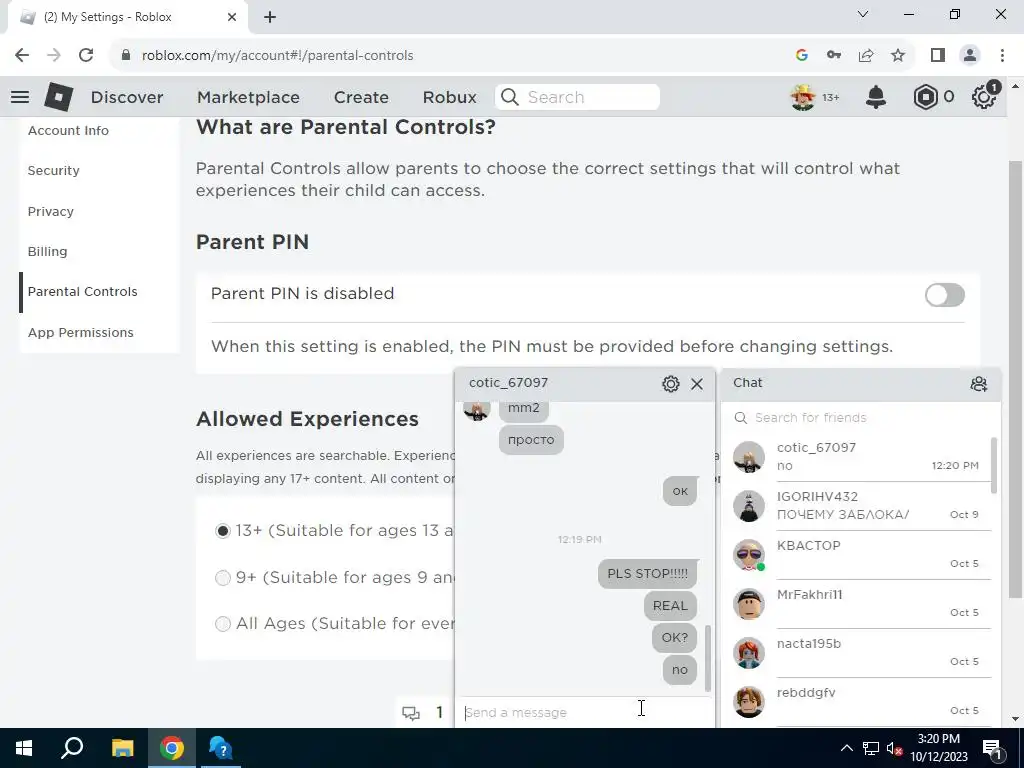The height and width of the screenshot is (768, 1024).
Task: Reload the page
Action: [86, 55]
